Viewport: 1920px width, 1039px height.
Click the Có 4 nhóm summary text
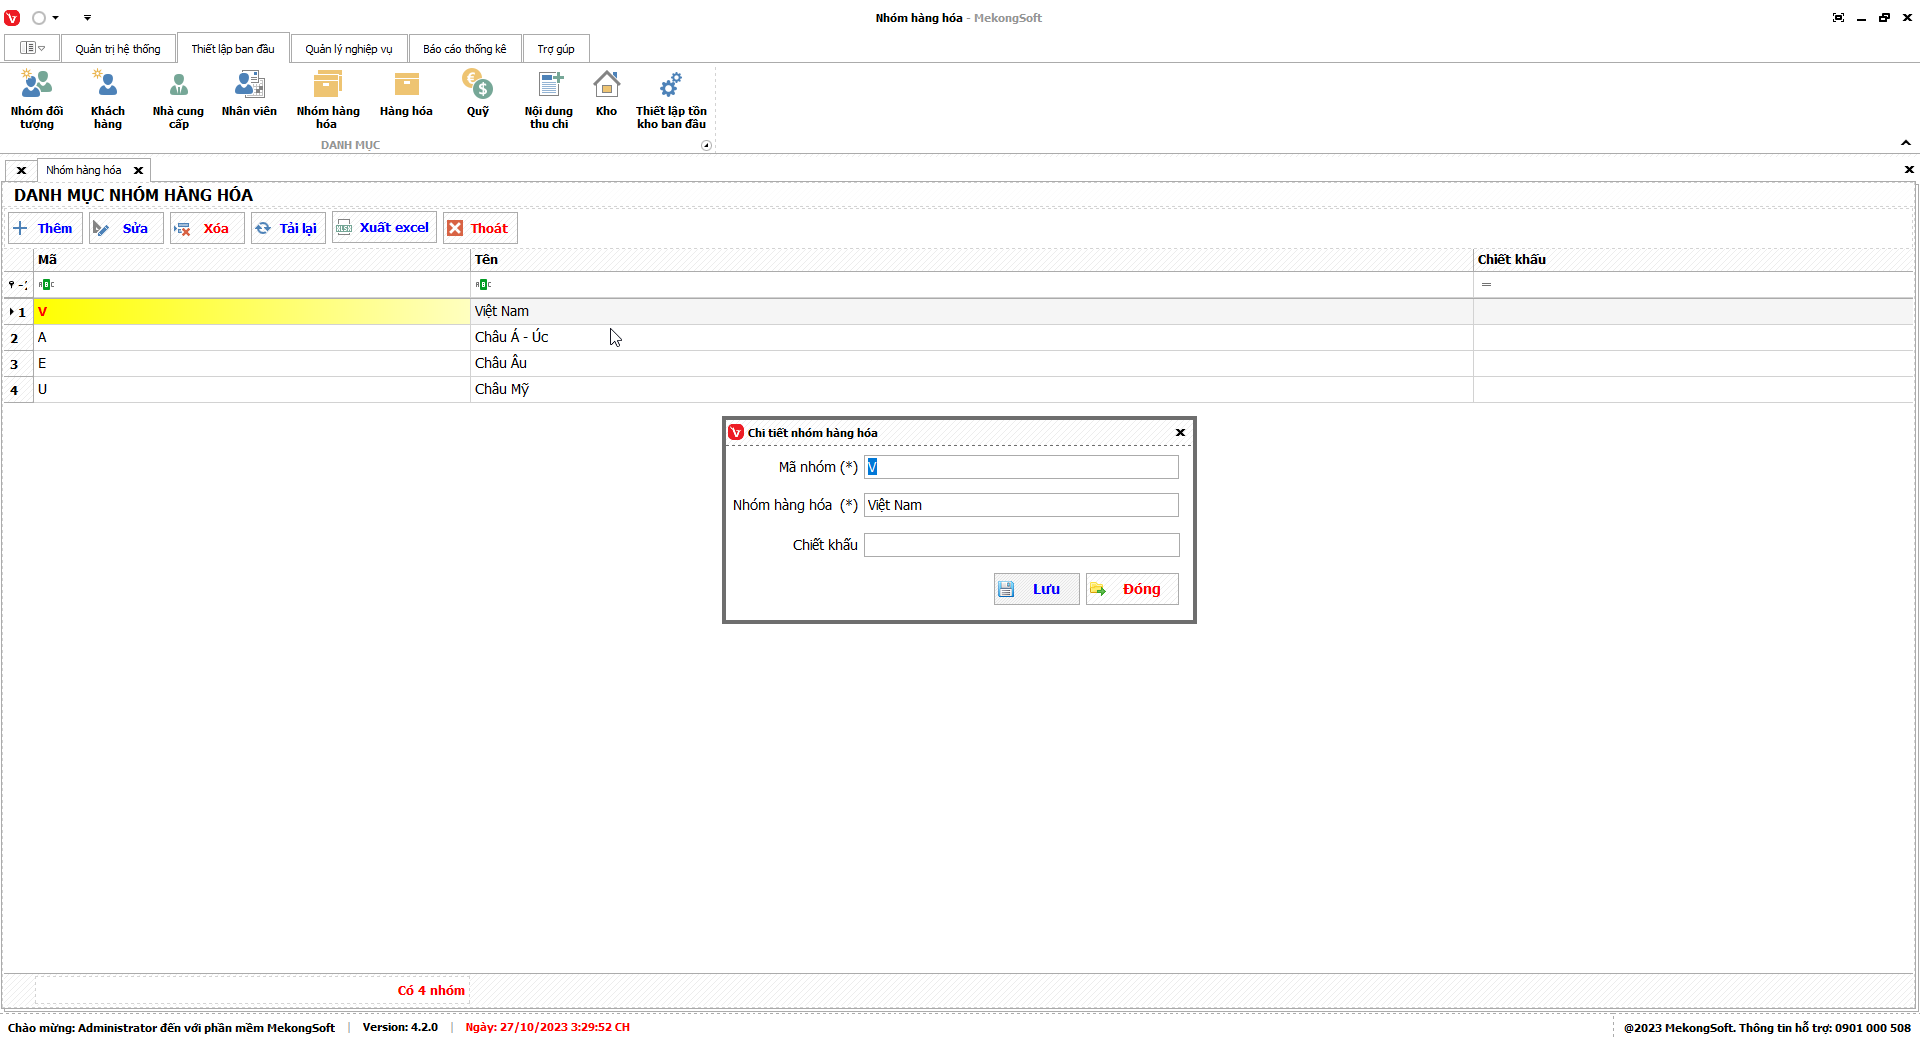[431, 991]
